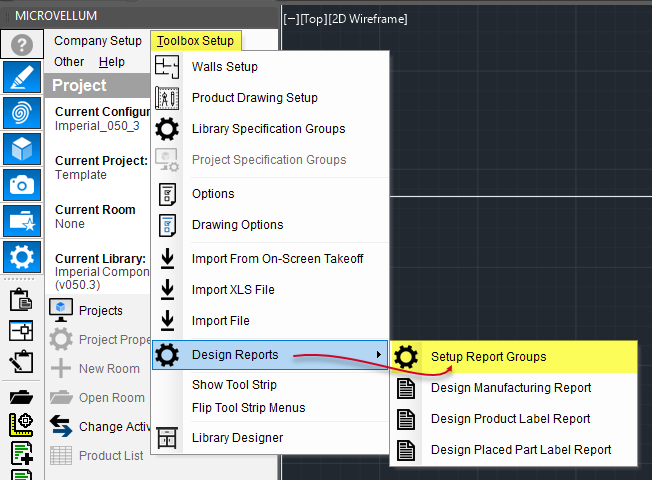Click the camera sidebar icon
This screenshot has width=652, height=480.
coord(22,185)
